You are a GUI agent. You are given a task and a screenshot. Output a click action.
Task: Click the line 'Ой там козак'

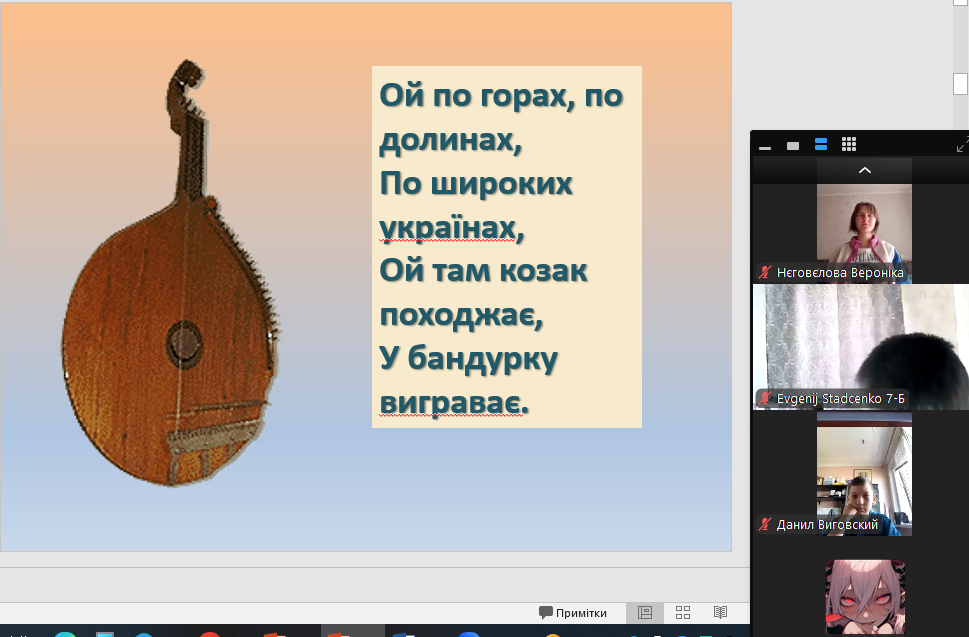(483, 272)
